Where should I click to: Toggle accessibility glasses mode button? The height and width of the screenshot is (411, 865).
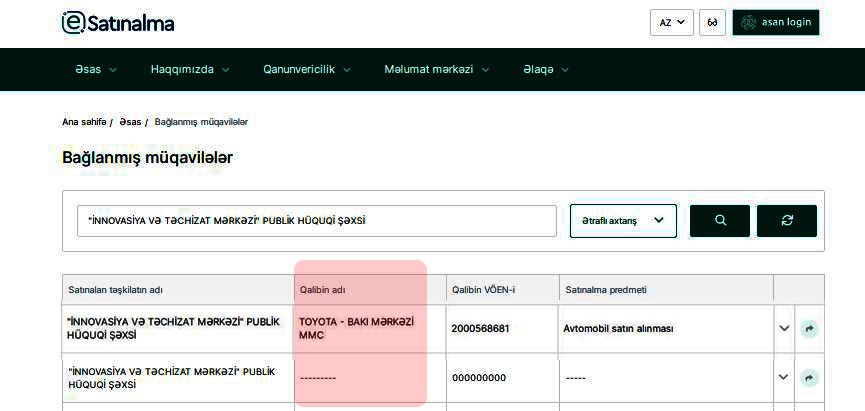click(712, 23)
